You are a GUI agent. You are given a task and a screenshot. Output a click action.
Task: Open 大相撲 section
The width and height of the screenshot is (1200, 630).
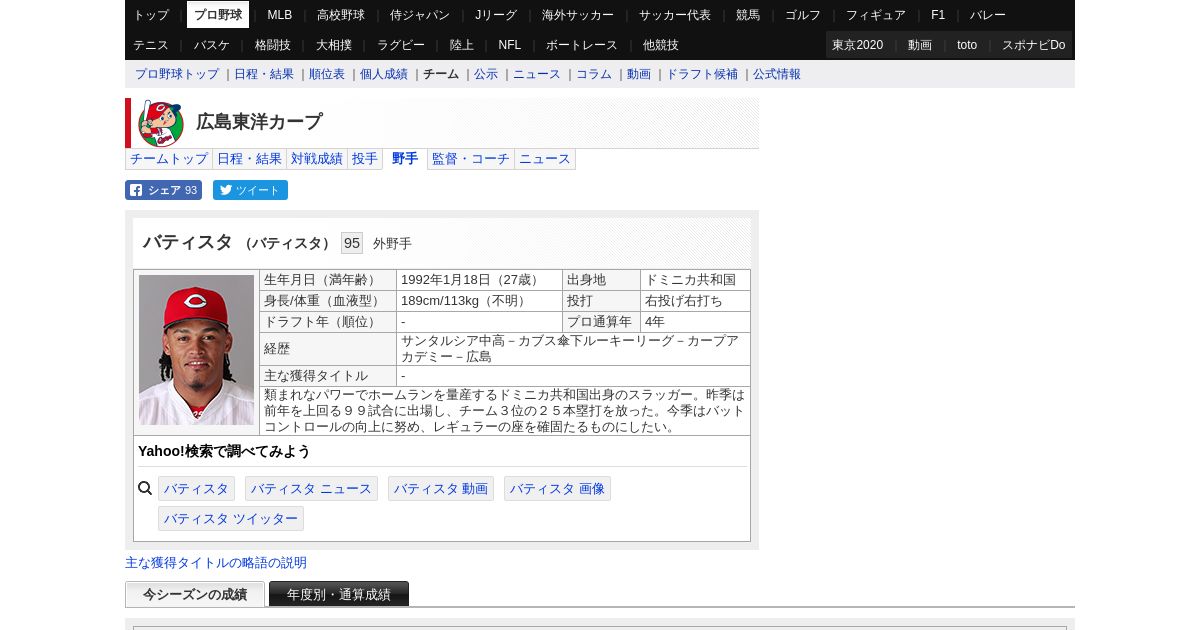tap(334, 45)
